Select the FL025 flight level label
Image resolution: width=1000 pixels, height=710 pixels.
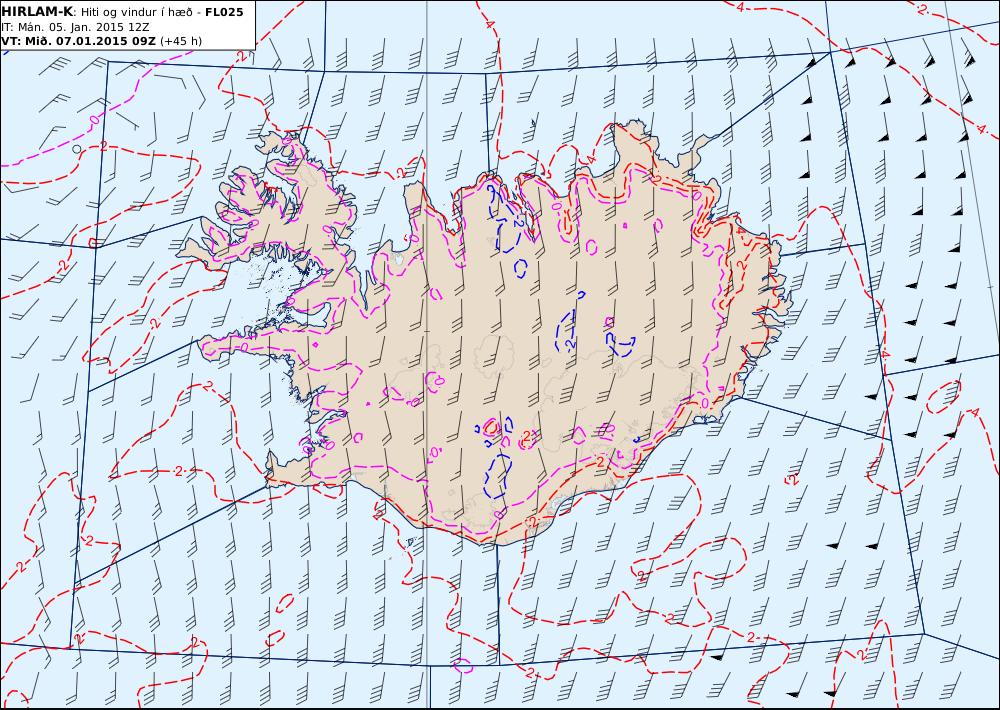click(224, 12)
